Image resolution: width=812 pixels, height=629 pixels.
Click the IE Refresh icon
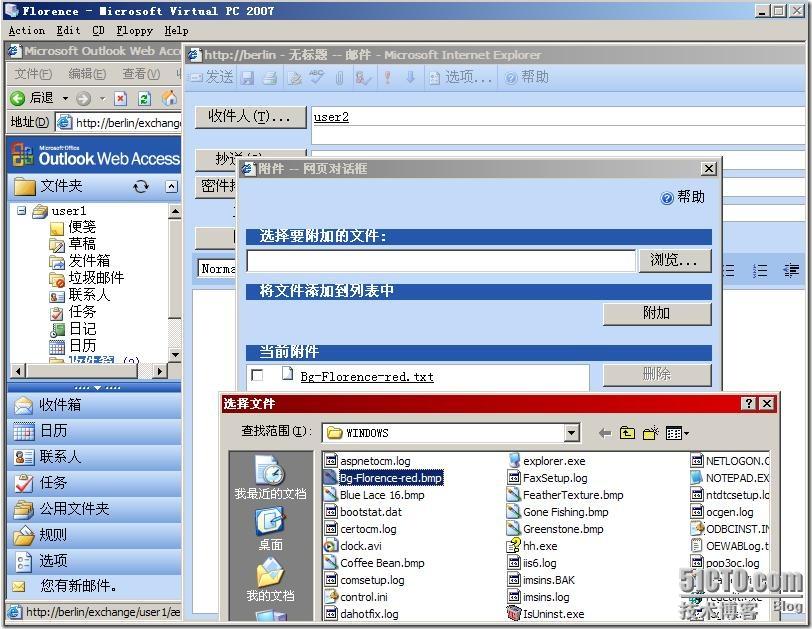[144, 98]
